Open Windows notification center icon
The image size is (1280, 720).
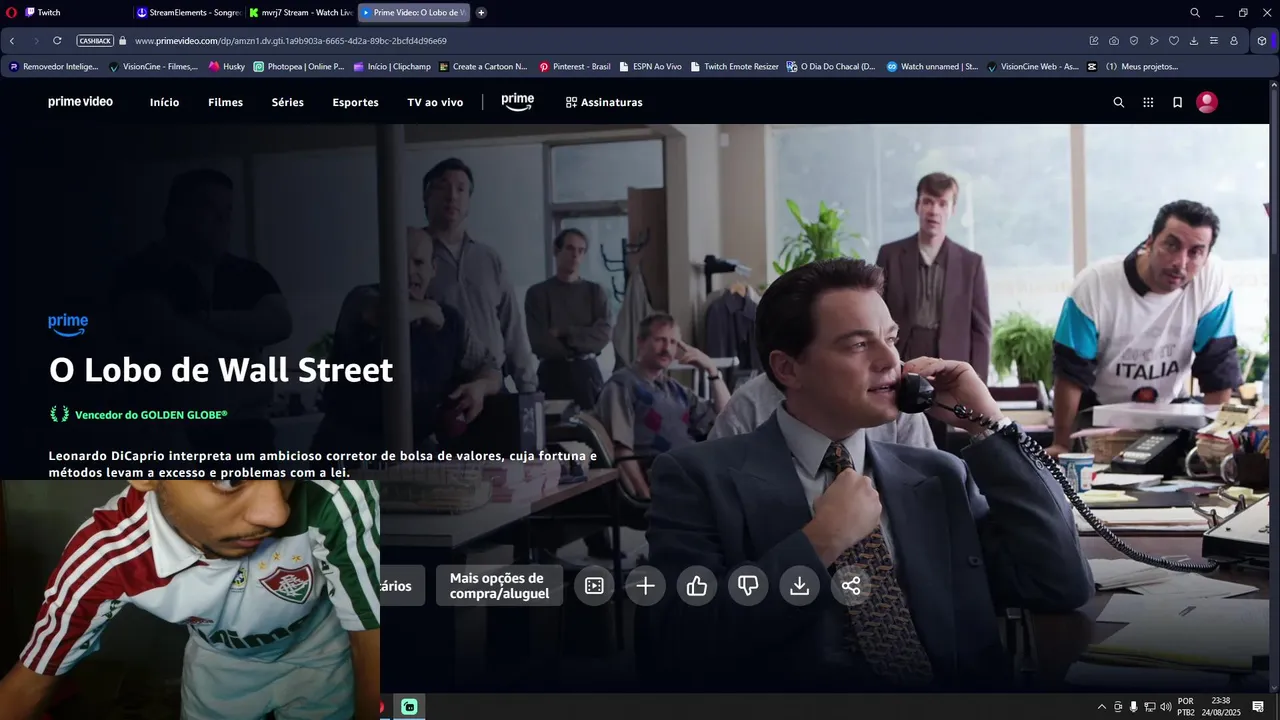[1258, 707]
